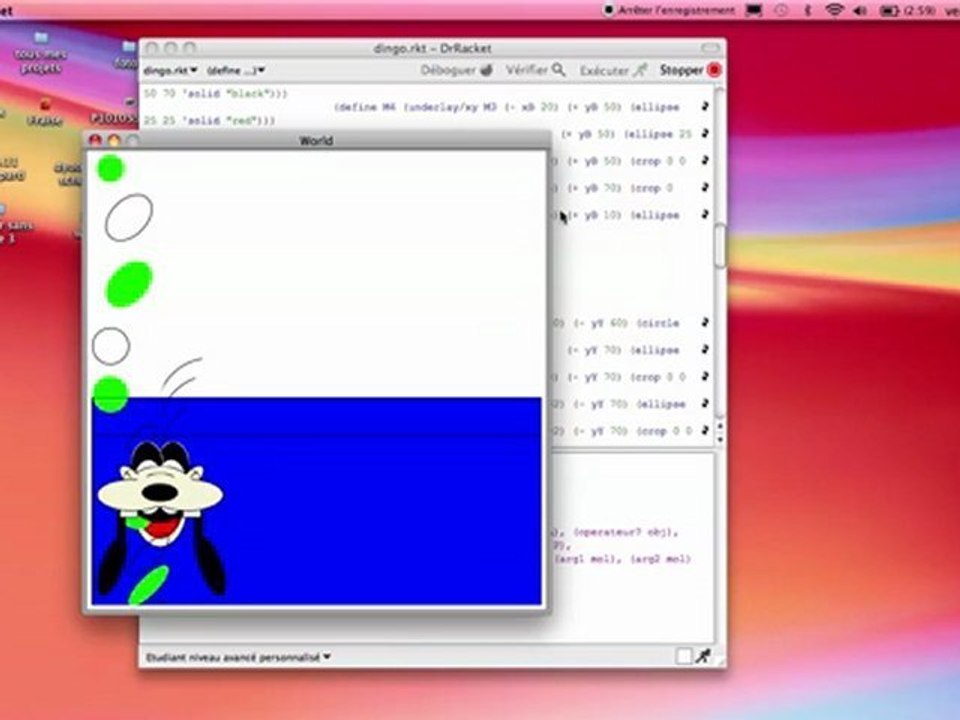
Task: Click the Goofy face in World canvas
Action: [160, 495]
